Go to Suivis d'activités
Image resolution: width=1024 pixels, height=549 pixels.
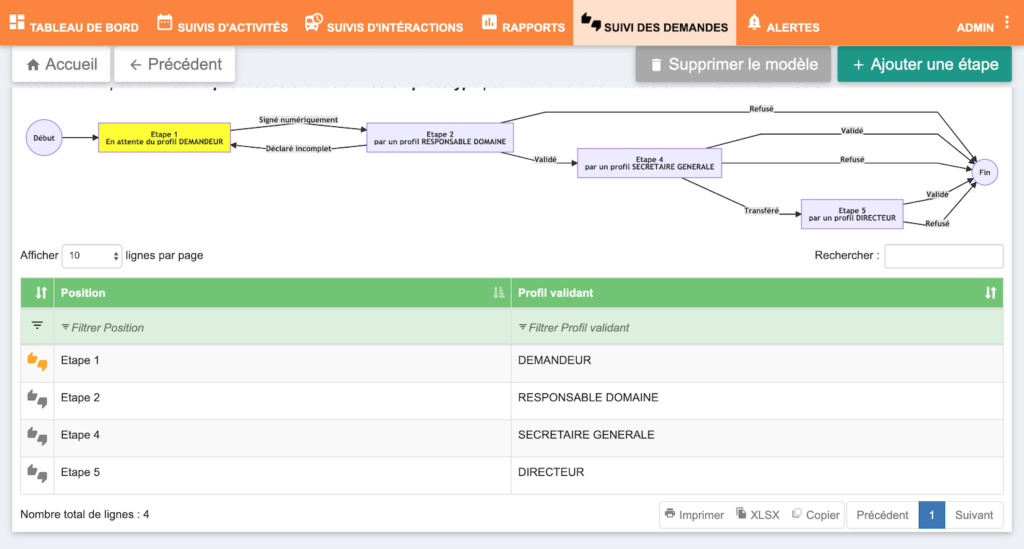[222, 24]
